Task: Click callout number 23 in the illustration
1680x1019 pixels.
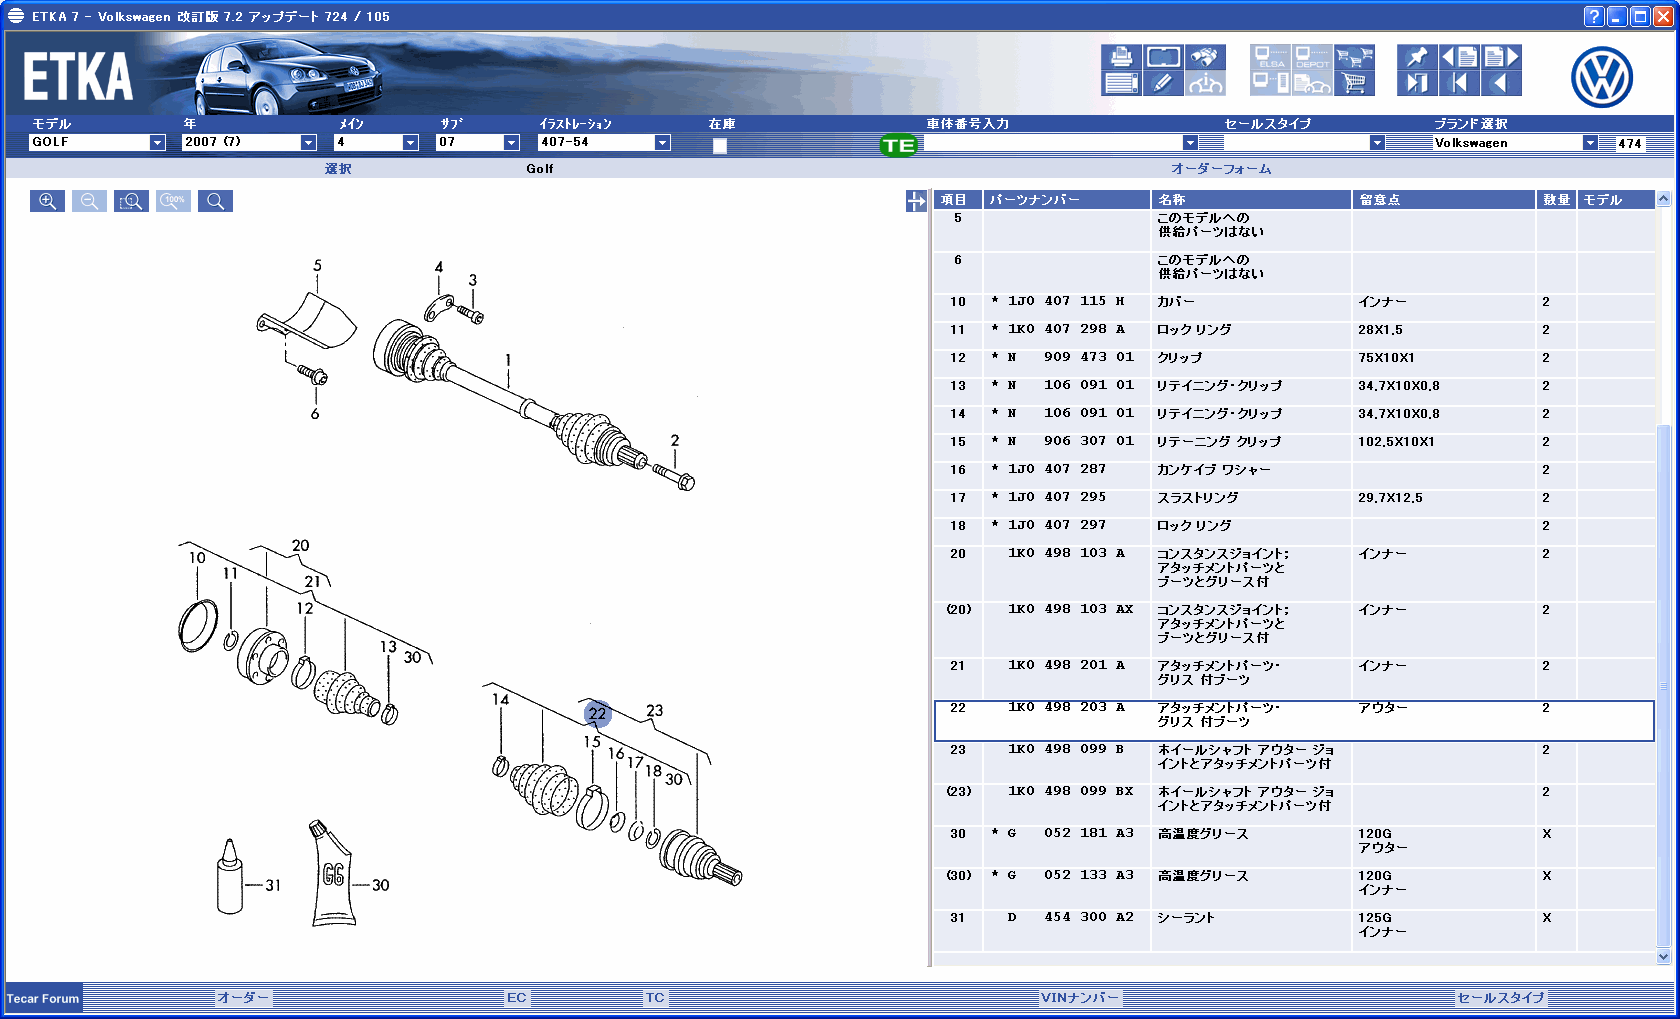Action: [655, 711]
